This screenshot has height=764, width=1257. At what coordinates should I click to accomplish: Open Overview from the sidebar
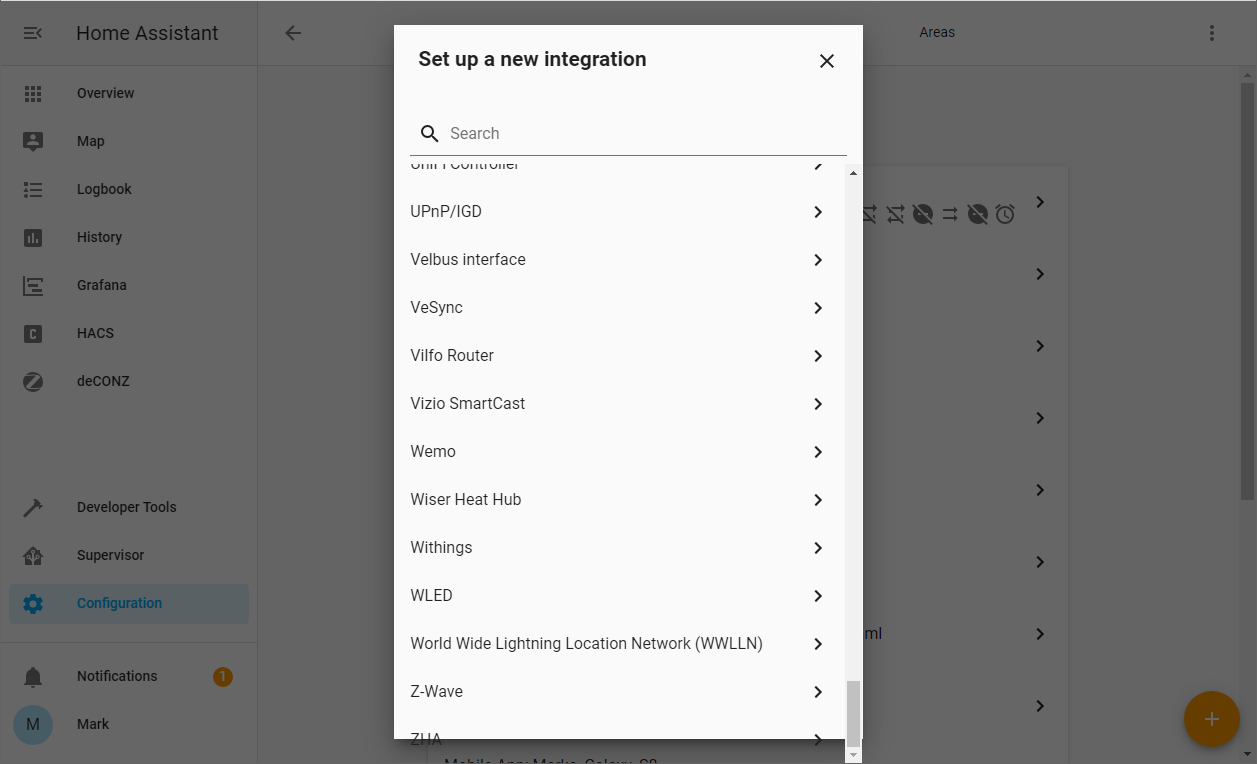click(x=129, y=93)
